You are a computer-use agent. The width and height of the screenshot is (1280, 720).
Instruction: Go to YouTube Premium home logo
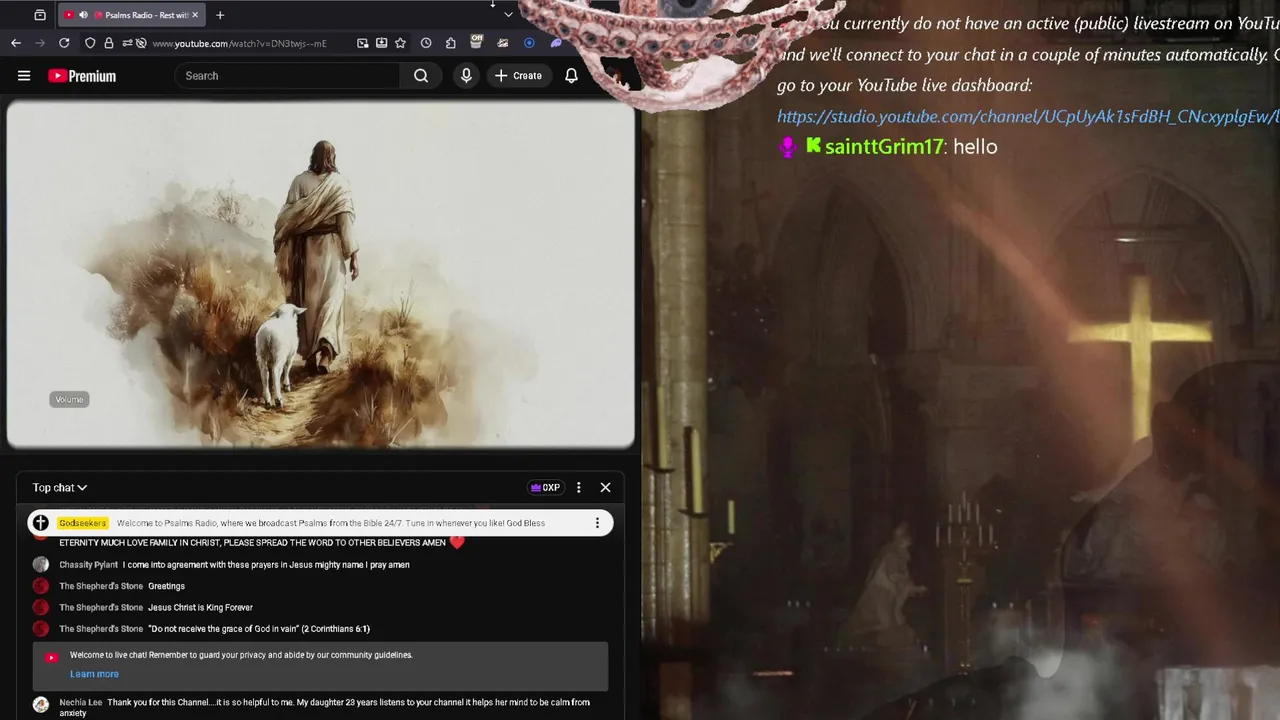point(82,76)
